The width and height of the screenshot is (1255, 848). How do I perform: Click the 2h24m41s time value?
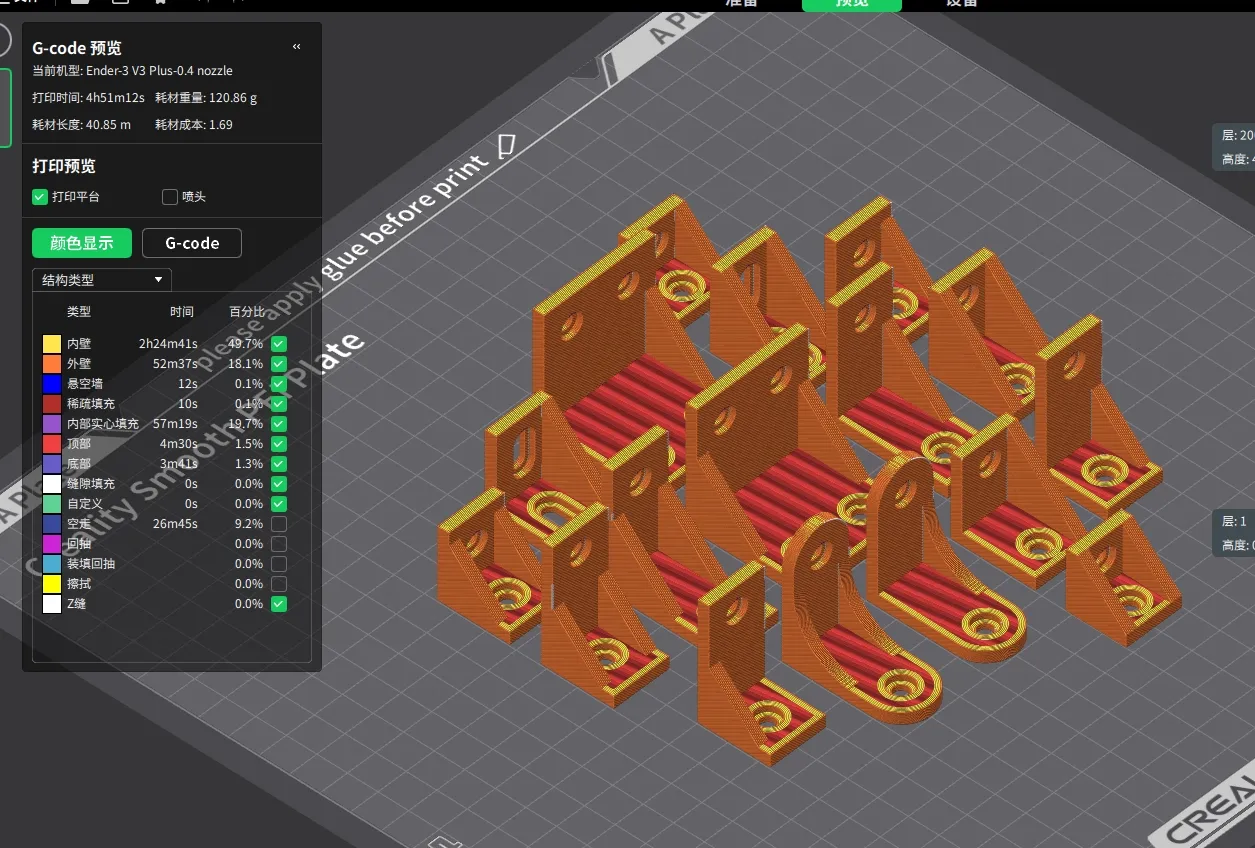tap(168, 344)
